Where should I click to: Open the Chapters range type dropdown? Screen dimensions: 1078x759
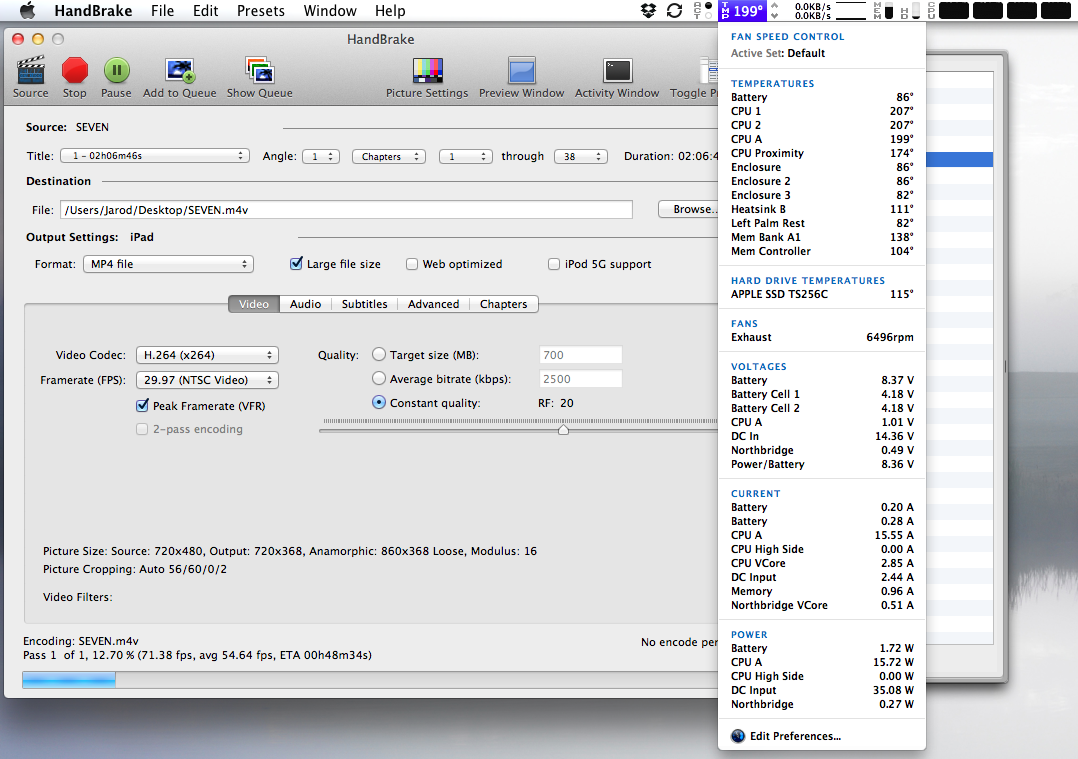[389, 157]
